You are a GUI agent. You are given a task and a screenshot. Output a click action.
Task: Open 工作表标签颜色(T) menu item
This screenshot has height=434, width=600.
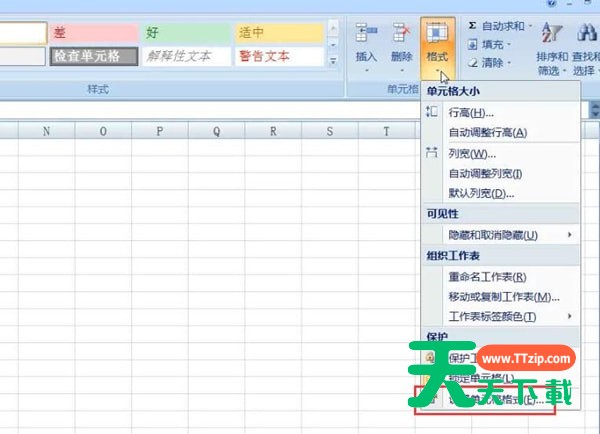(x=500, y=317)
